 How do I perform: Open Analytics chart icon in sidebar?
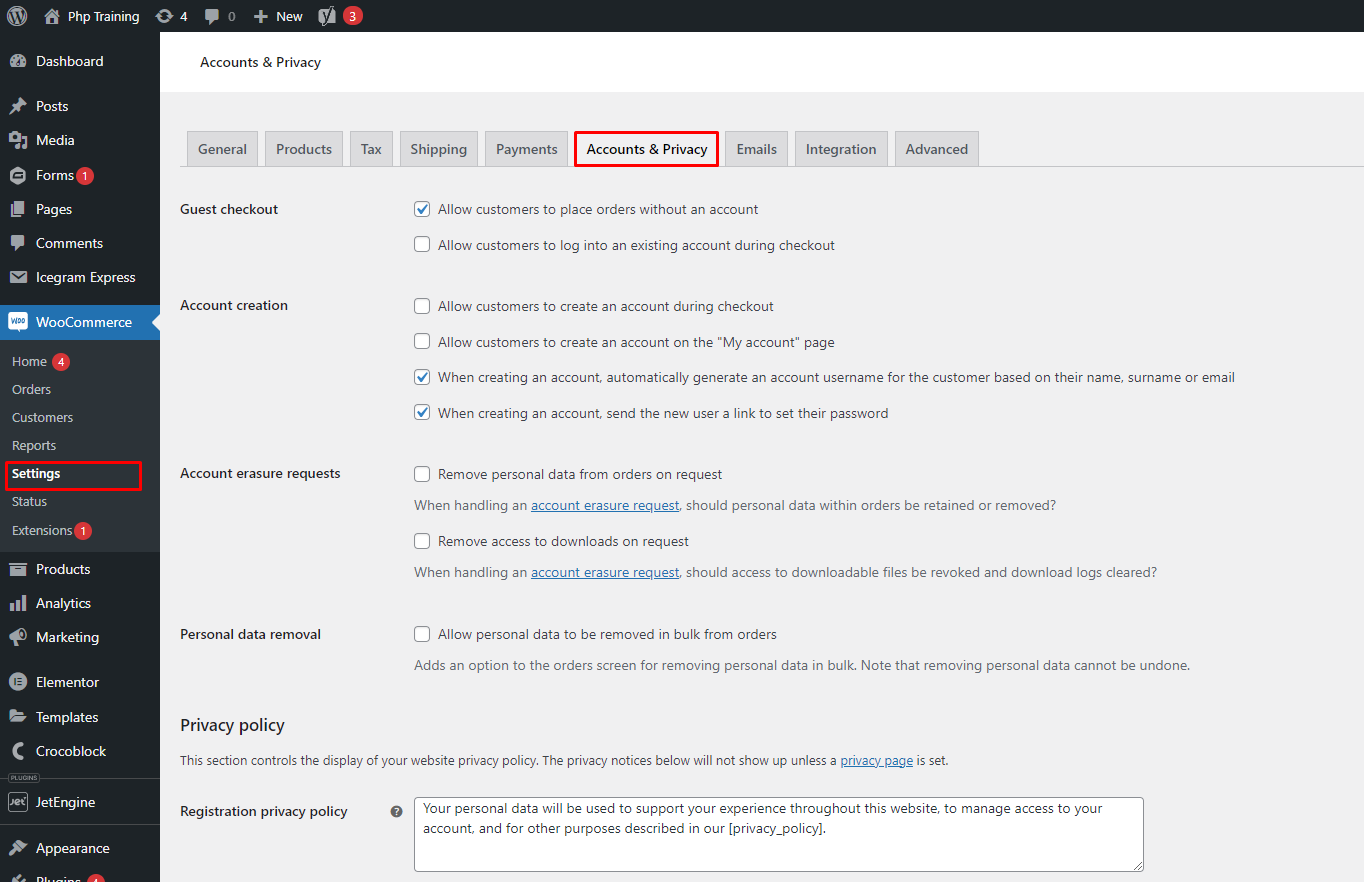[x=18, y=603]
